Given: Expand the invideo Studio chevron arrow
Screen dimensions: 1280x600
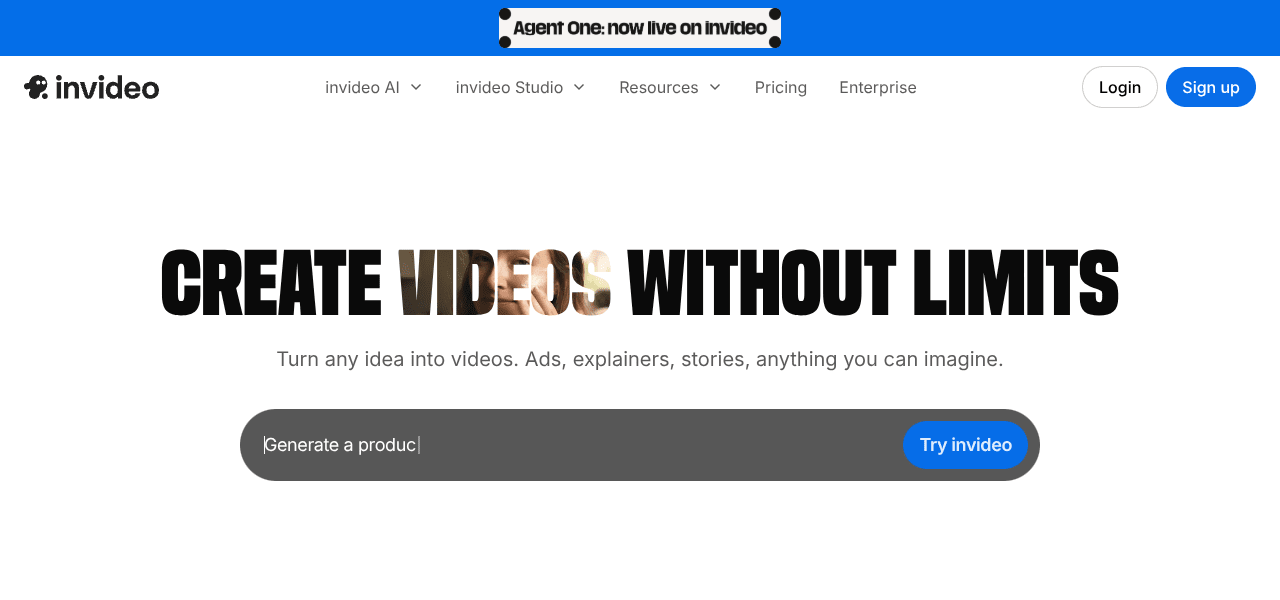Looking at the screenshot, I should click(x=579, y=87).
